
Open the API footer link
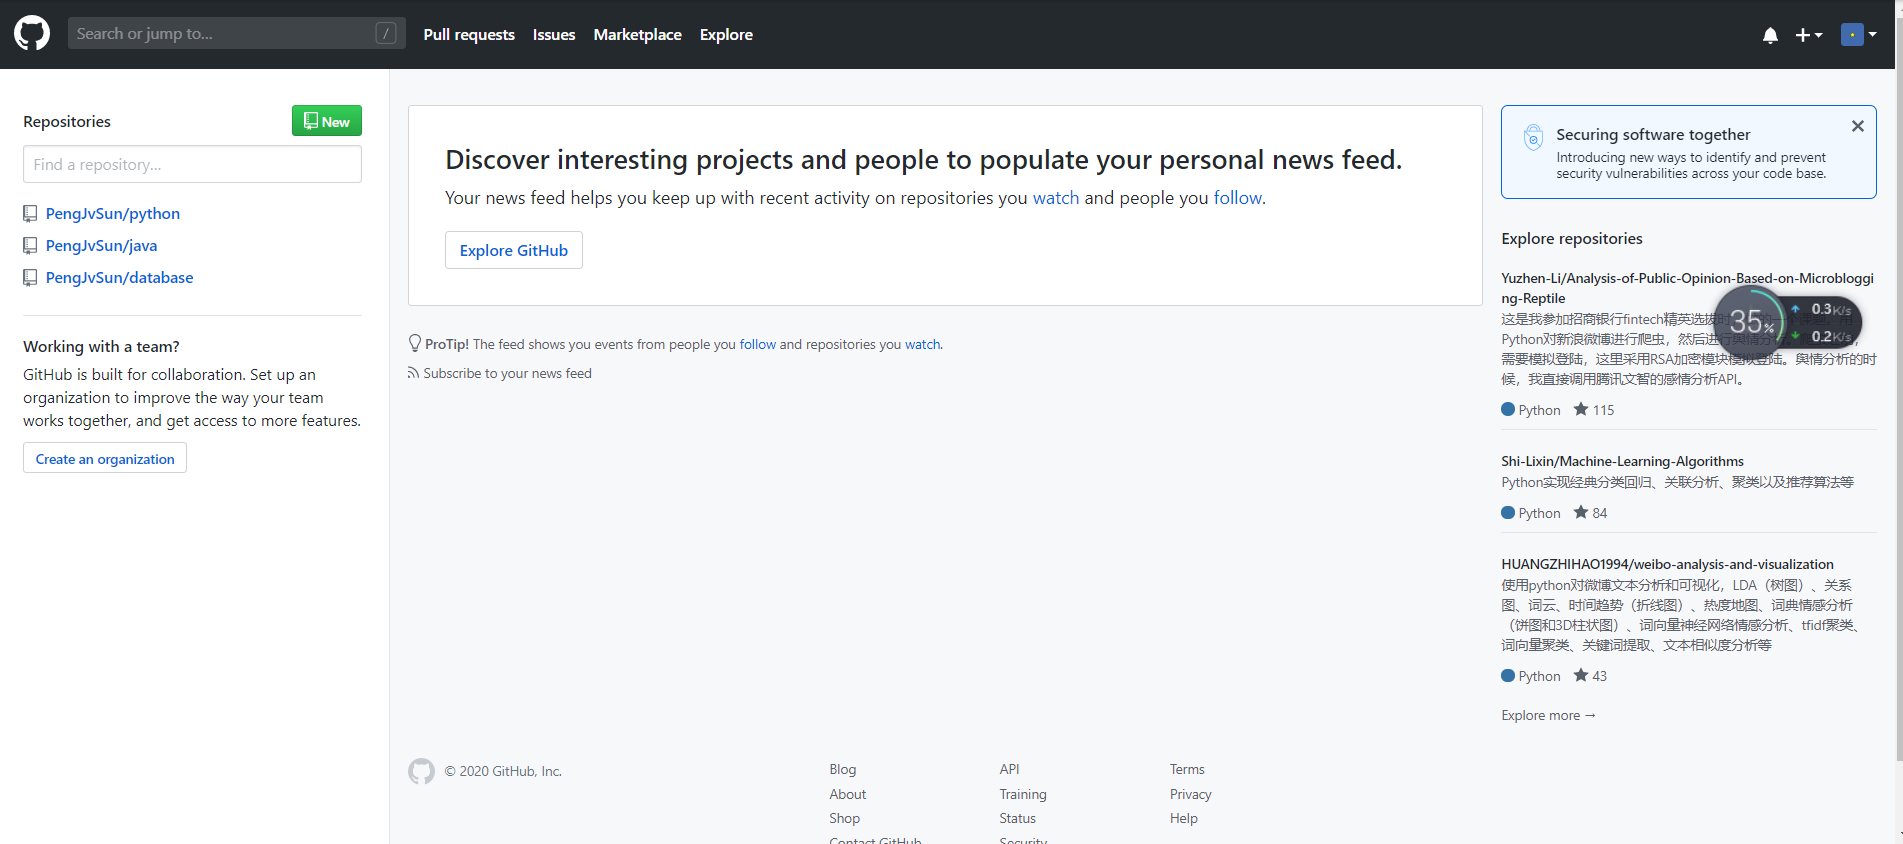point(1009,770)
